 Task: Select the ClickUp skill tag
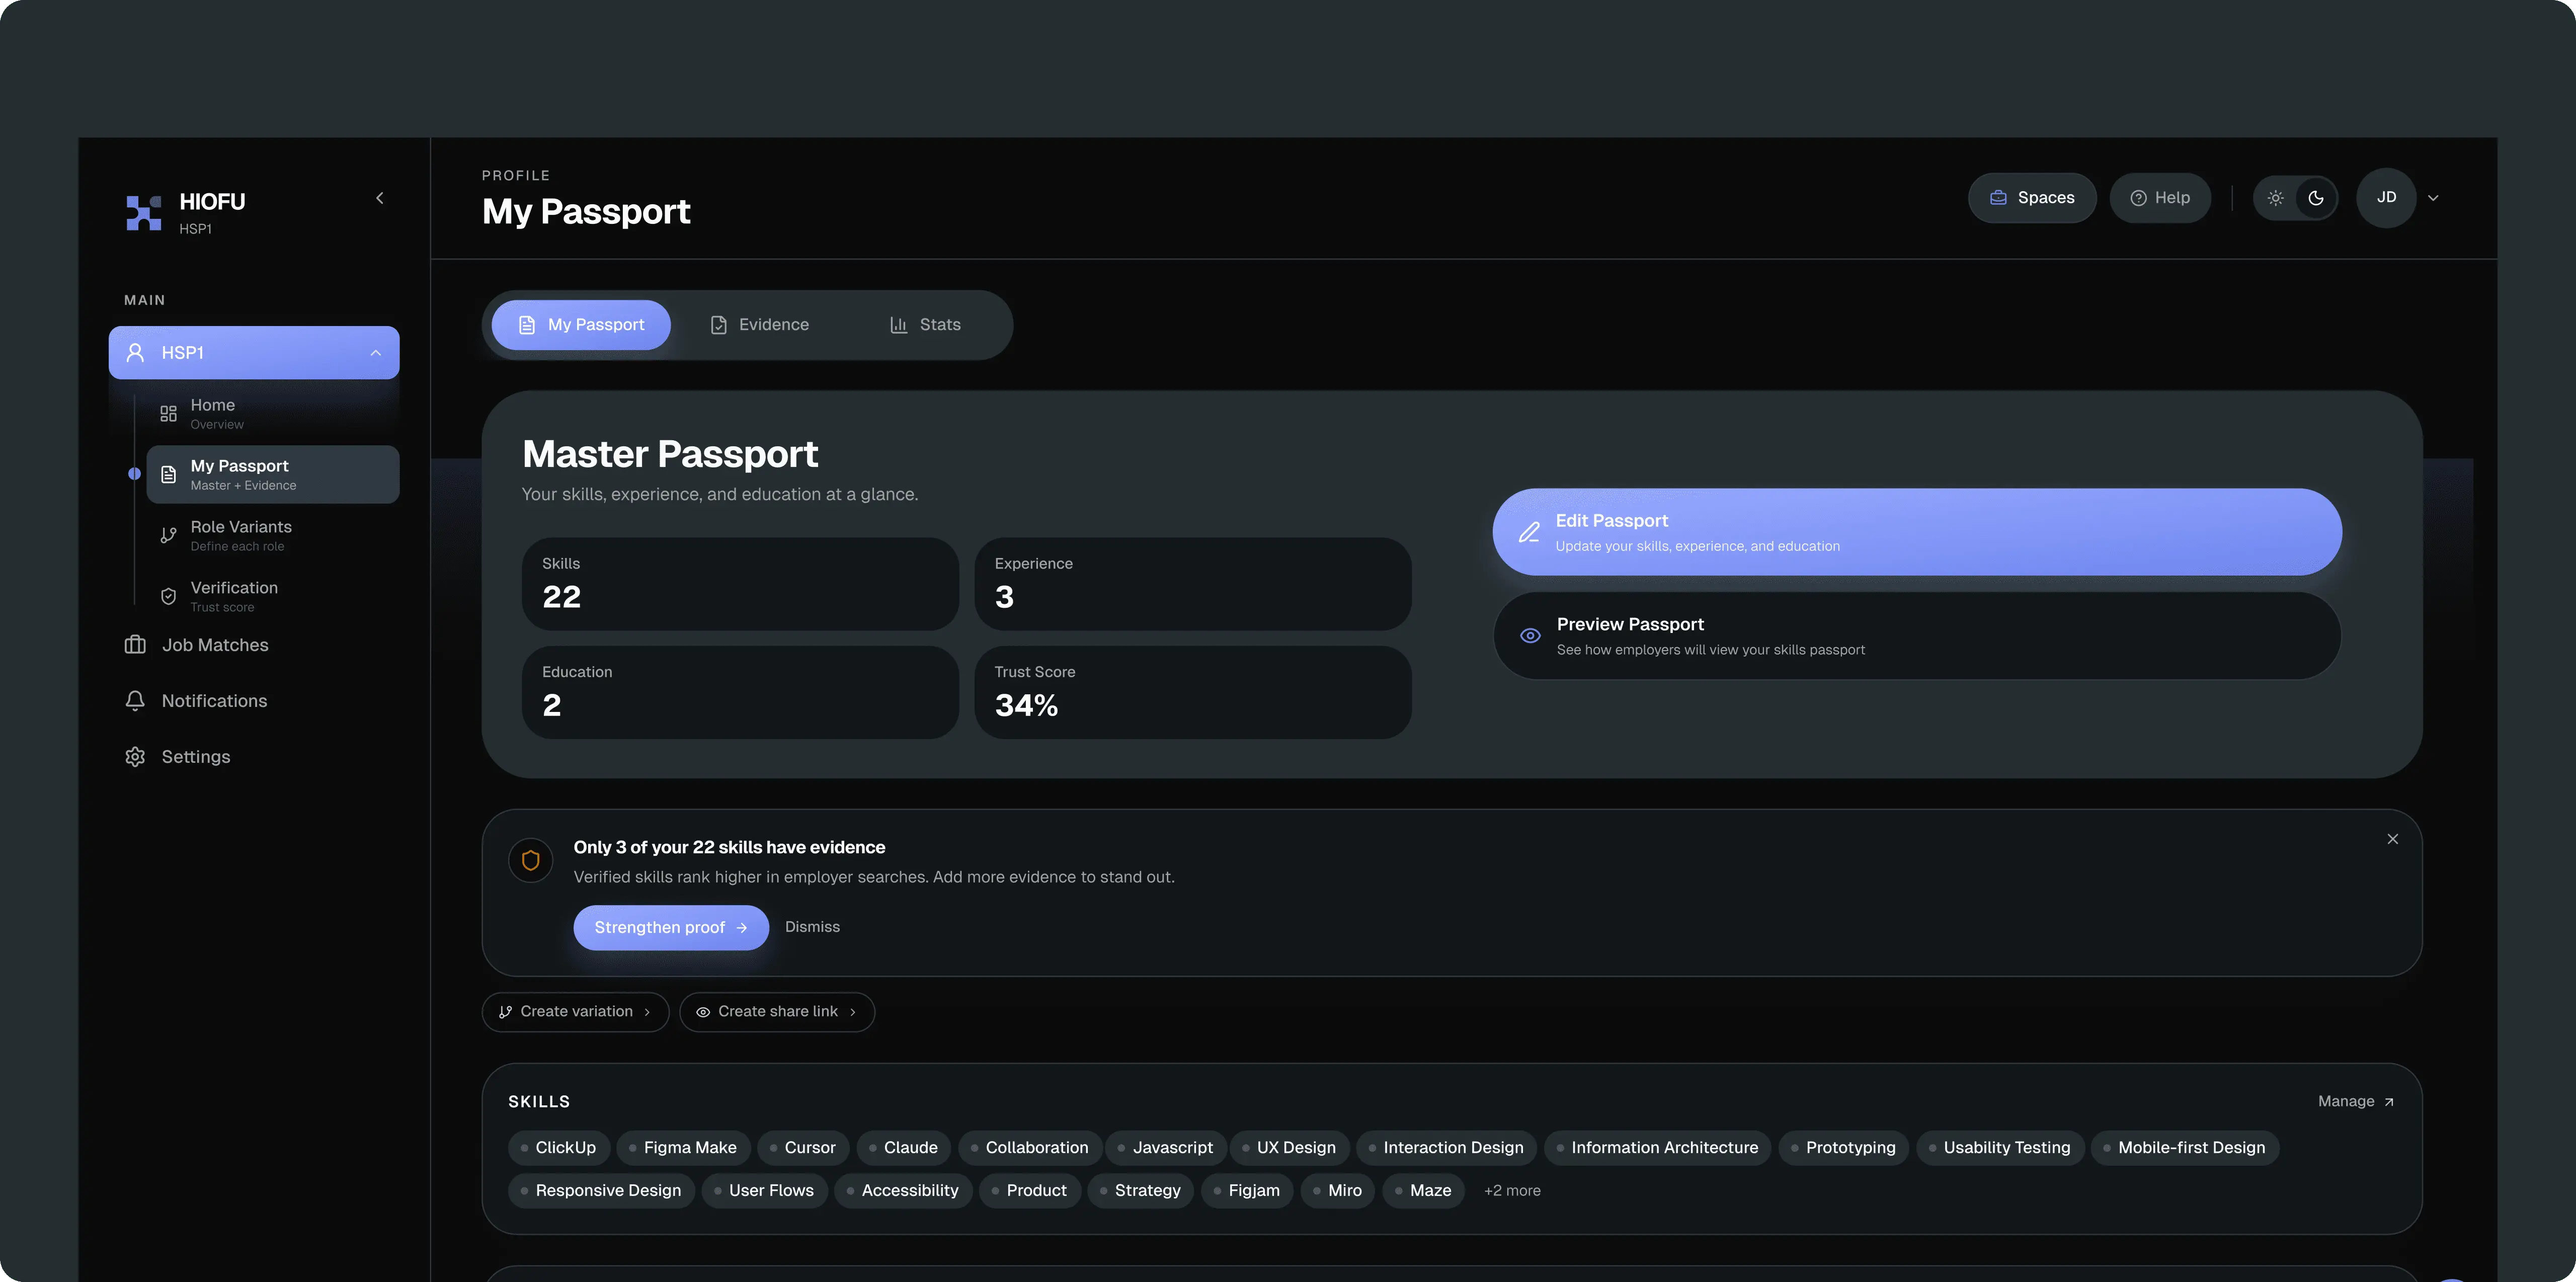pyautogui.click(x=559, y=1148)
